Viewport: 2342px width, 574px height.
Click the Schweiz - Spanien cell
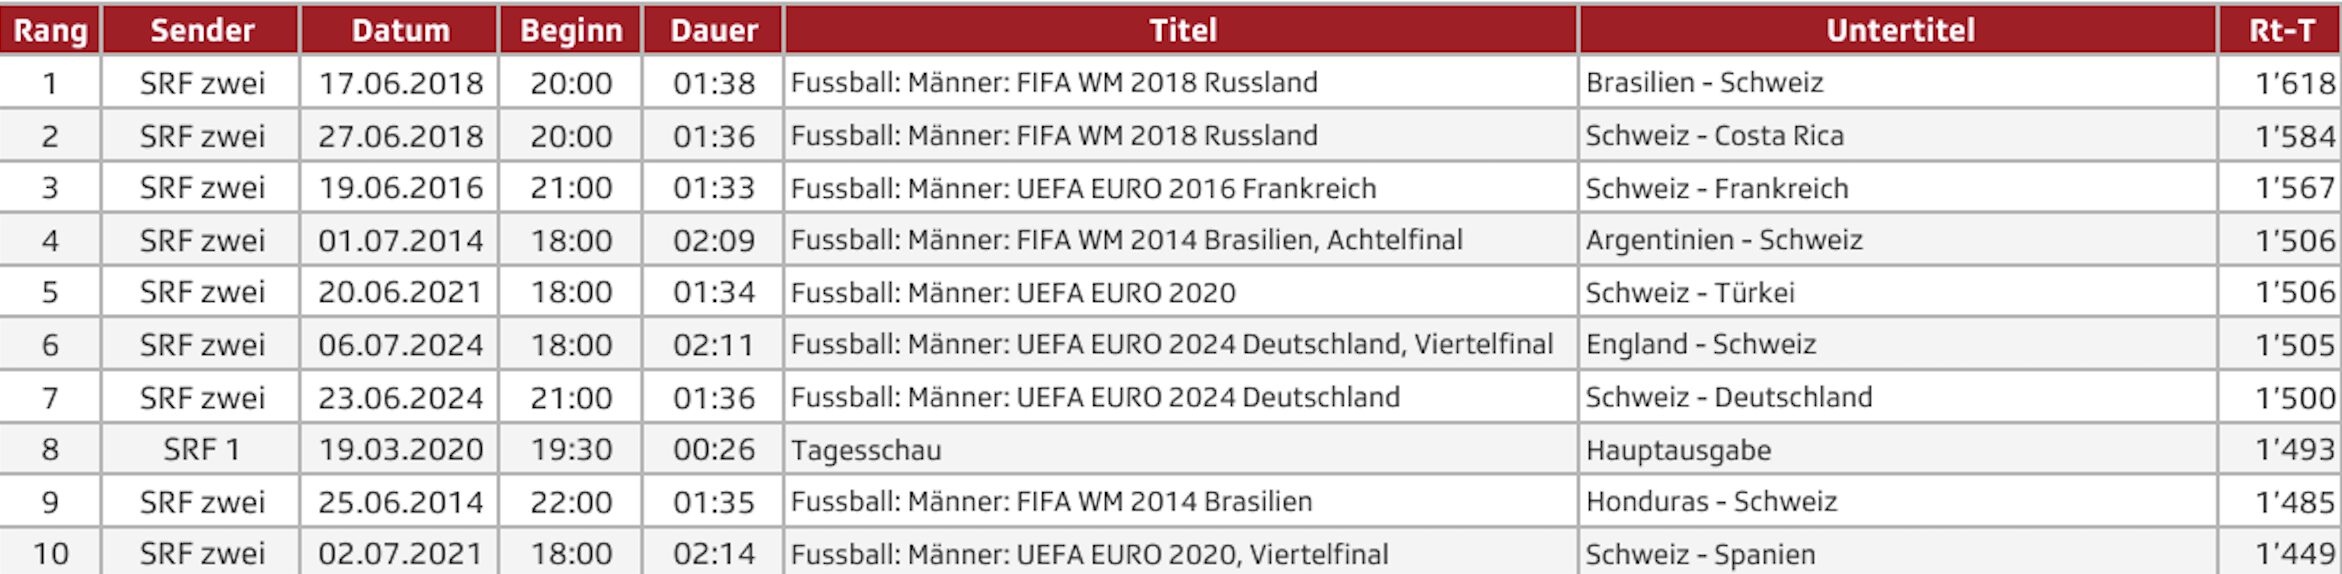point(1700,554)
